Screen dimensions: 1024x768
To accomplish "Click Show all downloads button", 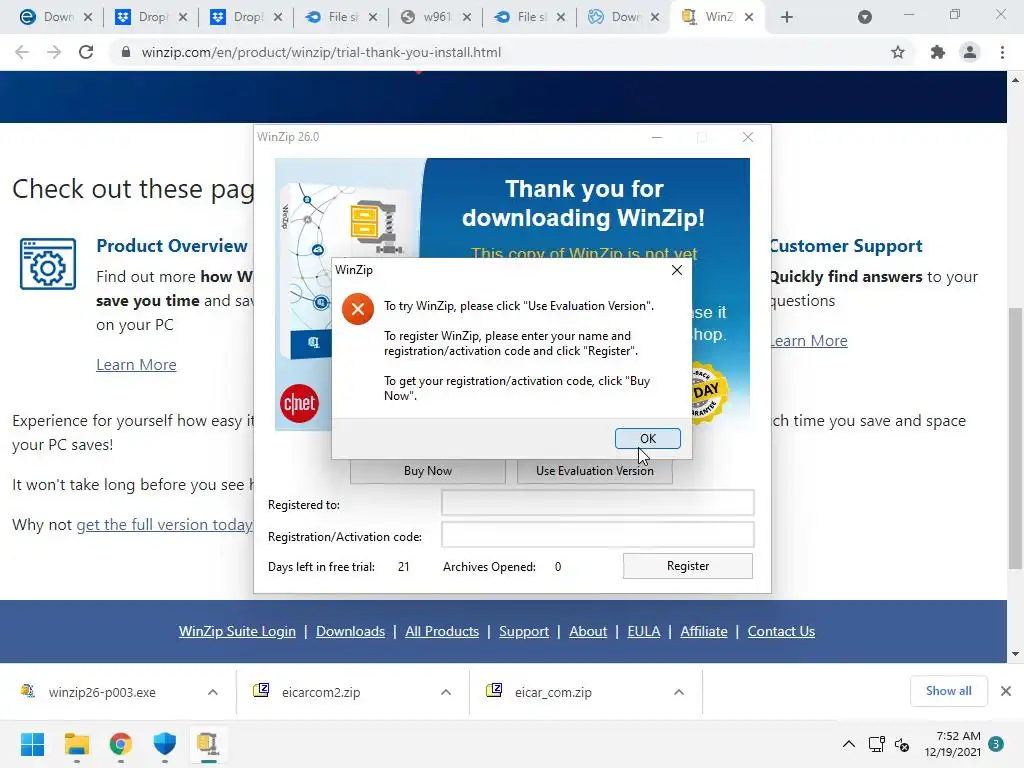I will tap(948, 691).
